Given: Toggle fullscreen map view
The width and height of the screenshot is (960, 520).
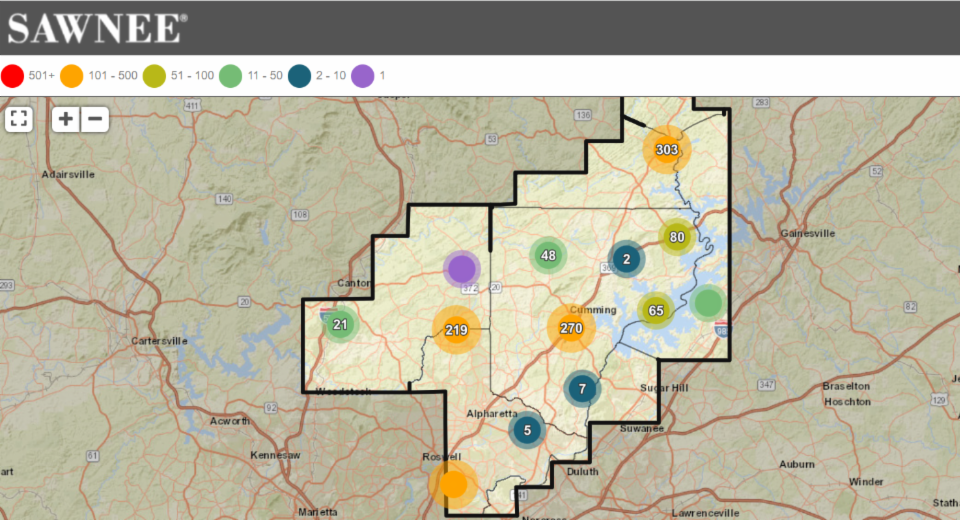Looking at the screenshot, I should click(x=19, y=119).
